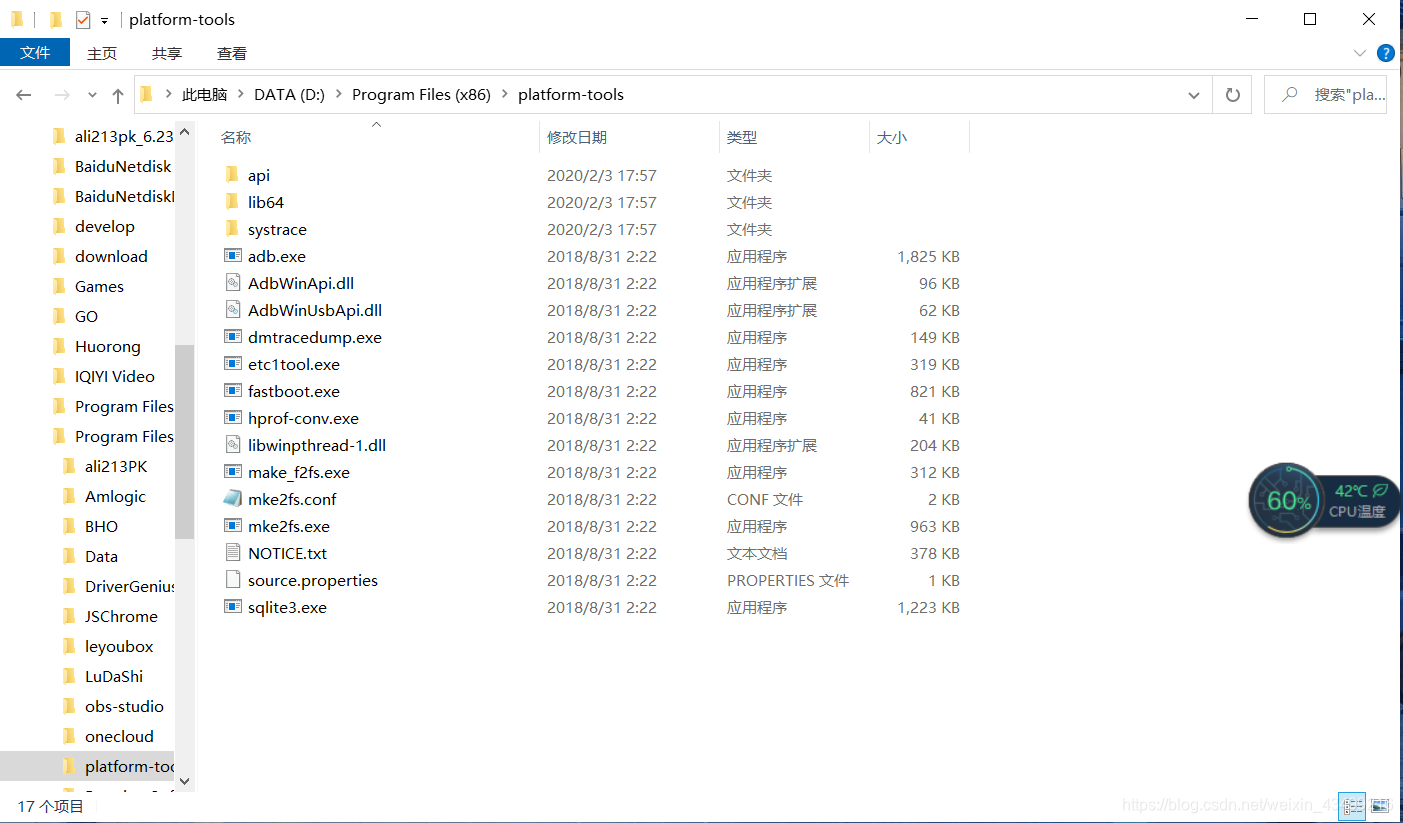
Task: Click the search platform-tools box
Action: [x=1325, y=95]
